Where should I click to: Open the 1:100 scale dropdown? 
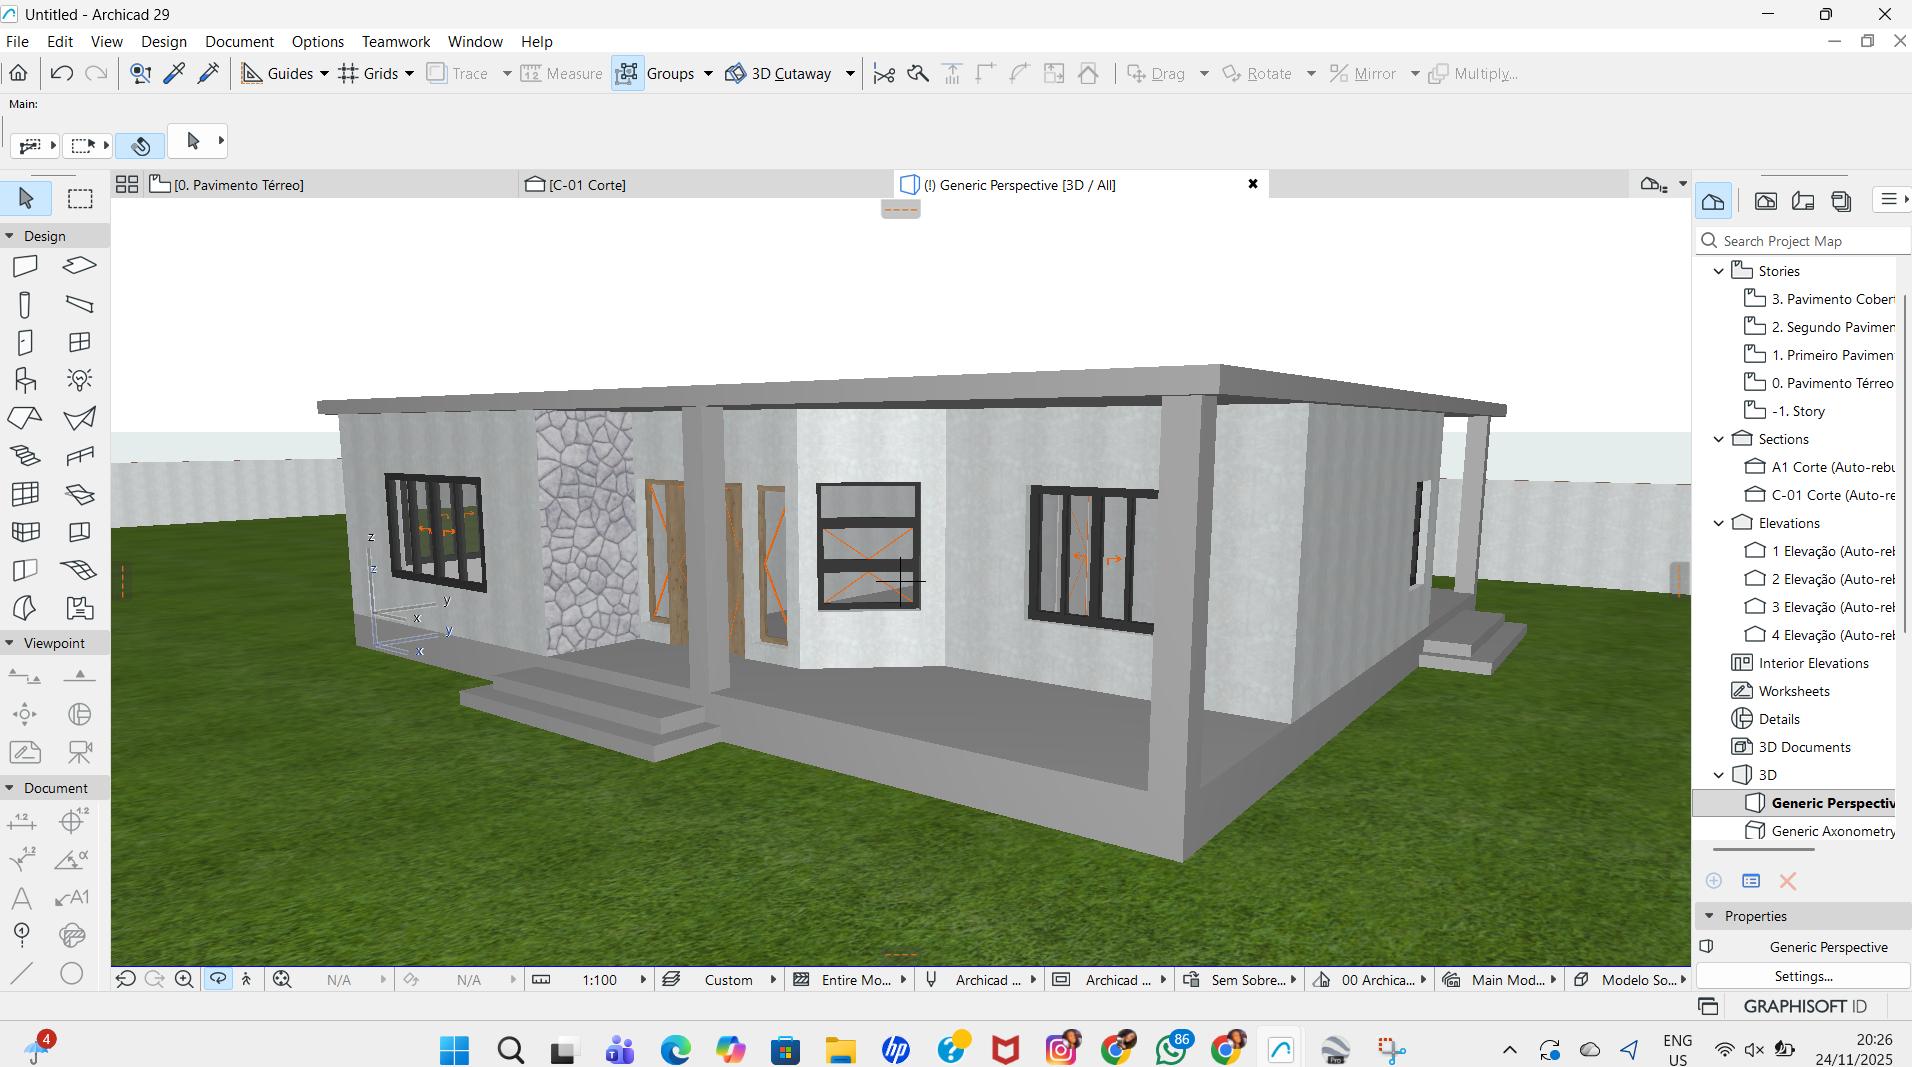click(x=643, y=980)
